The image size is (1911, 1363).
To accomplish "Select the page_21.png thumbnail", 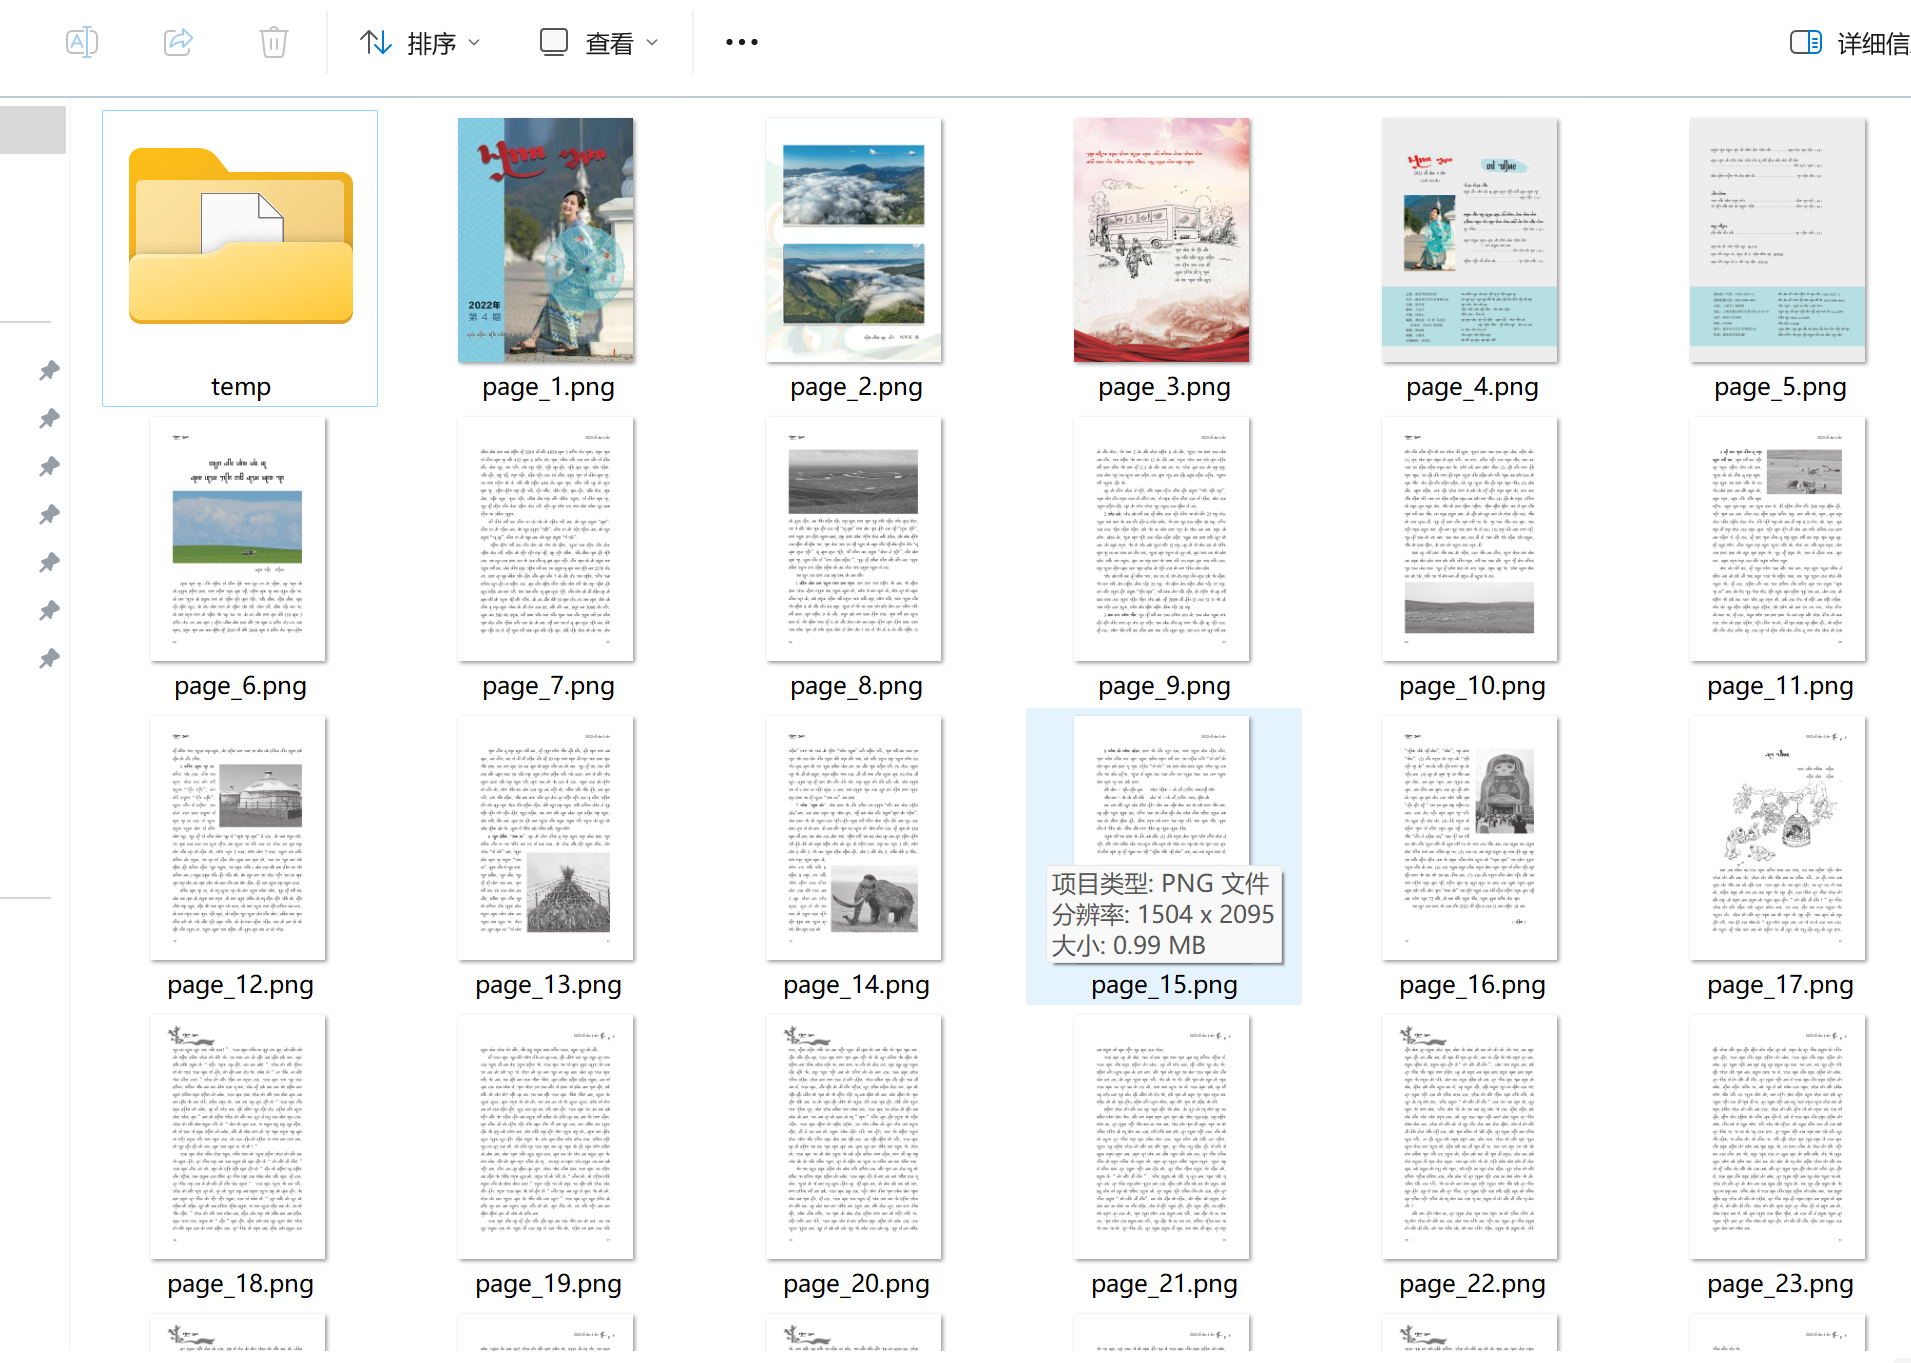I will 1162,1137.
